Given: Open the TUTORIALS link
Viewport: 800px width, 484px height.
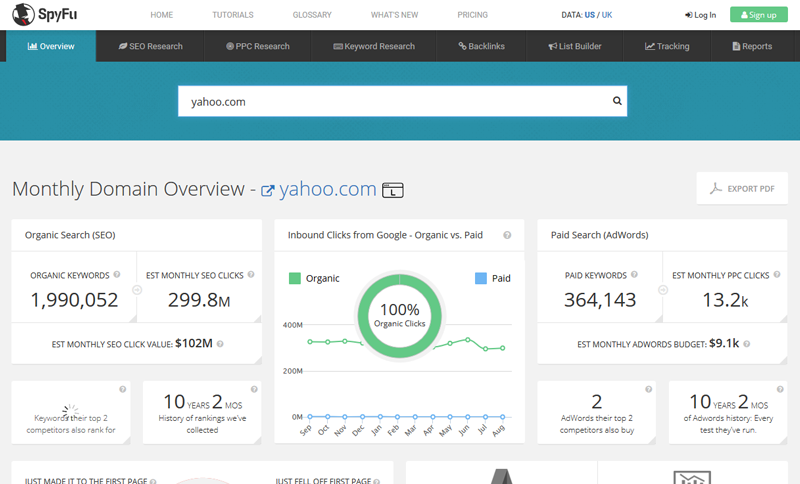Looking at the screenshot, I should pyautogui.click(x=233, y=15).
